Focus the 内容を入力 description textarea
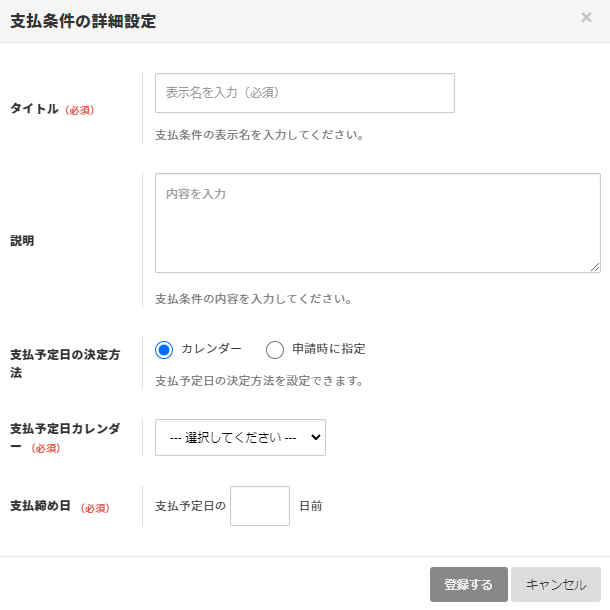This screenshot has width=610, height=610. (377, 223)
